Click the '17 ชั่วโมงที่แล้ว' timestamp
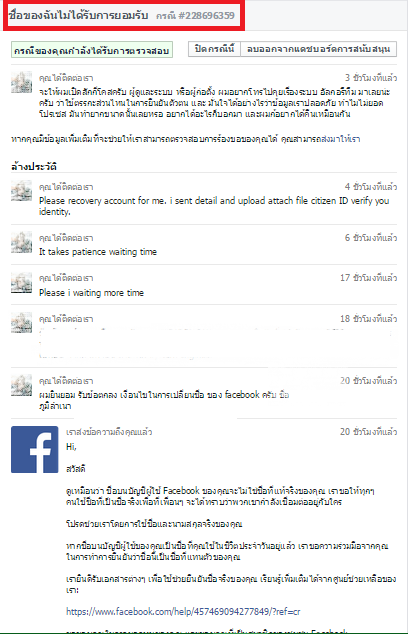The width and height of the screenshot is (408, 634). [368, 278]
